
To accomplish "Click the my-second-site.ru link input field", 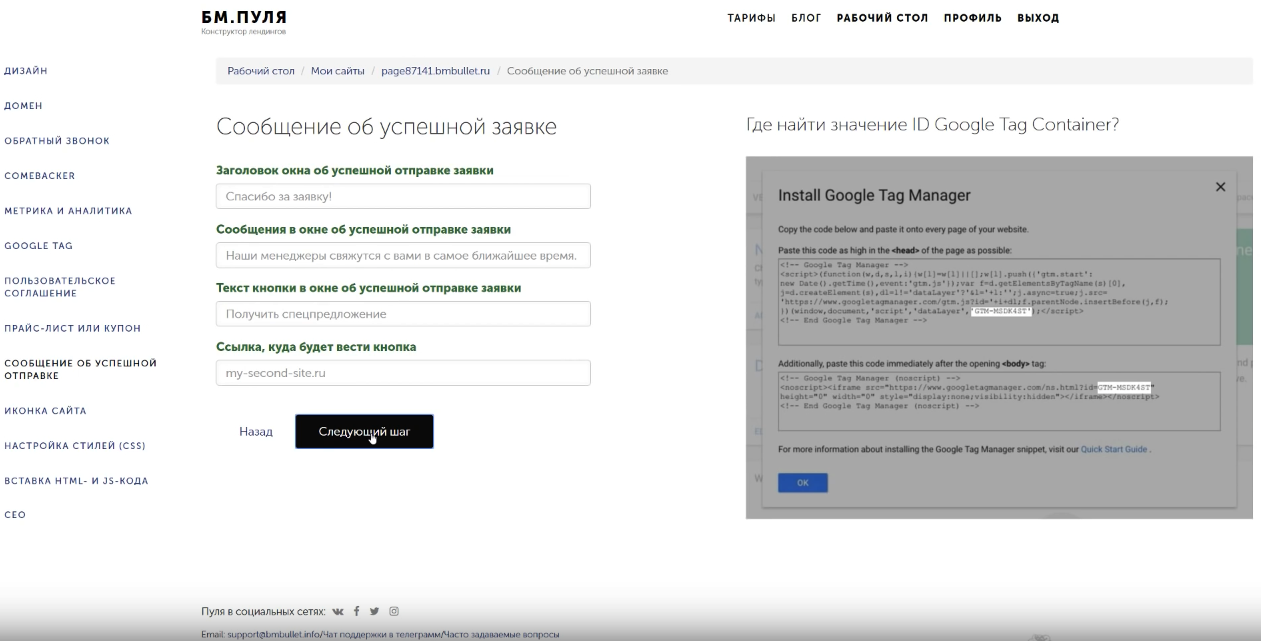I will point(403,373).
